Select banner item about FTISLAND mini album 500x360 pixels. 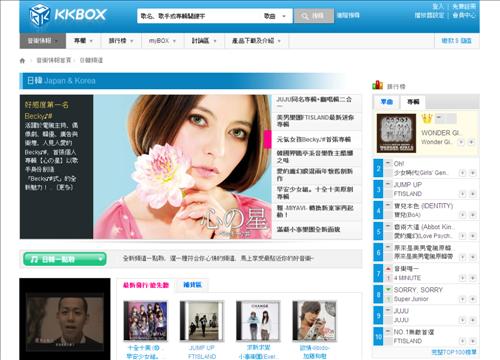click(x=317, y=121)
